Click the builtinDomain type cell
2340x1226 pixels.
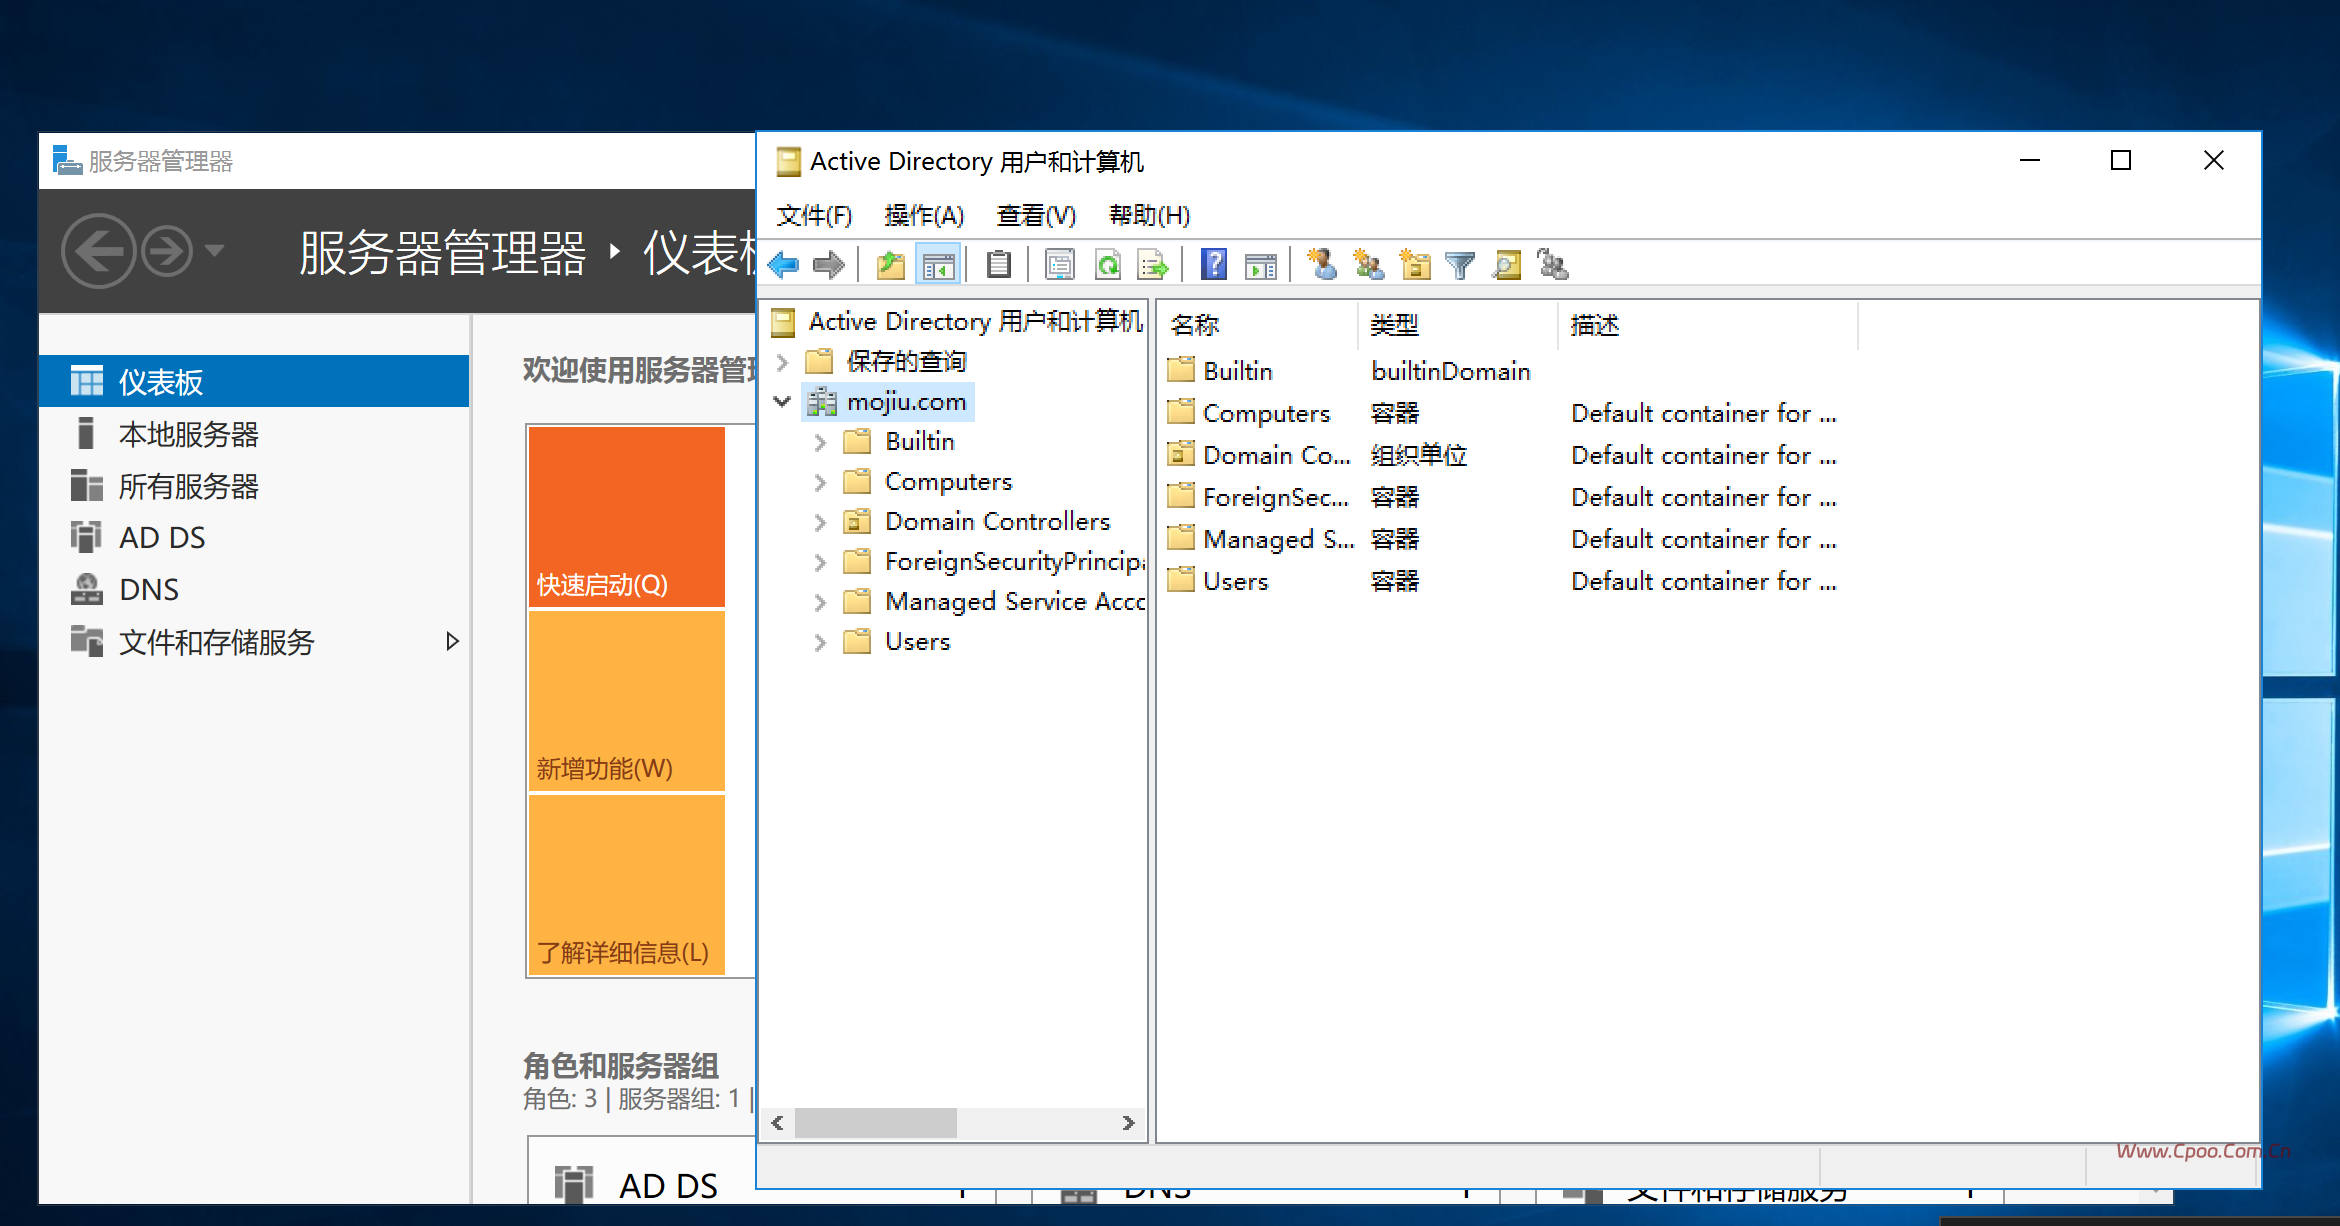(1450, 371)
